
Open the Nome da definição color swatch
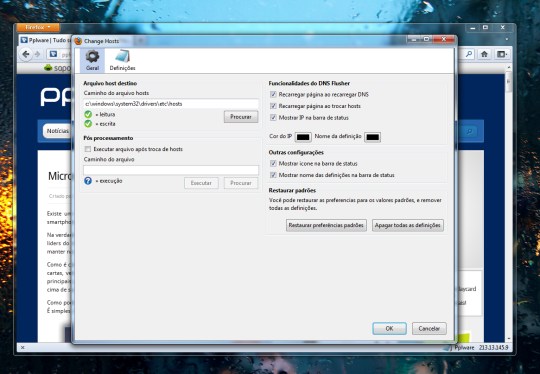373,137
